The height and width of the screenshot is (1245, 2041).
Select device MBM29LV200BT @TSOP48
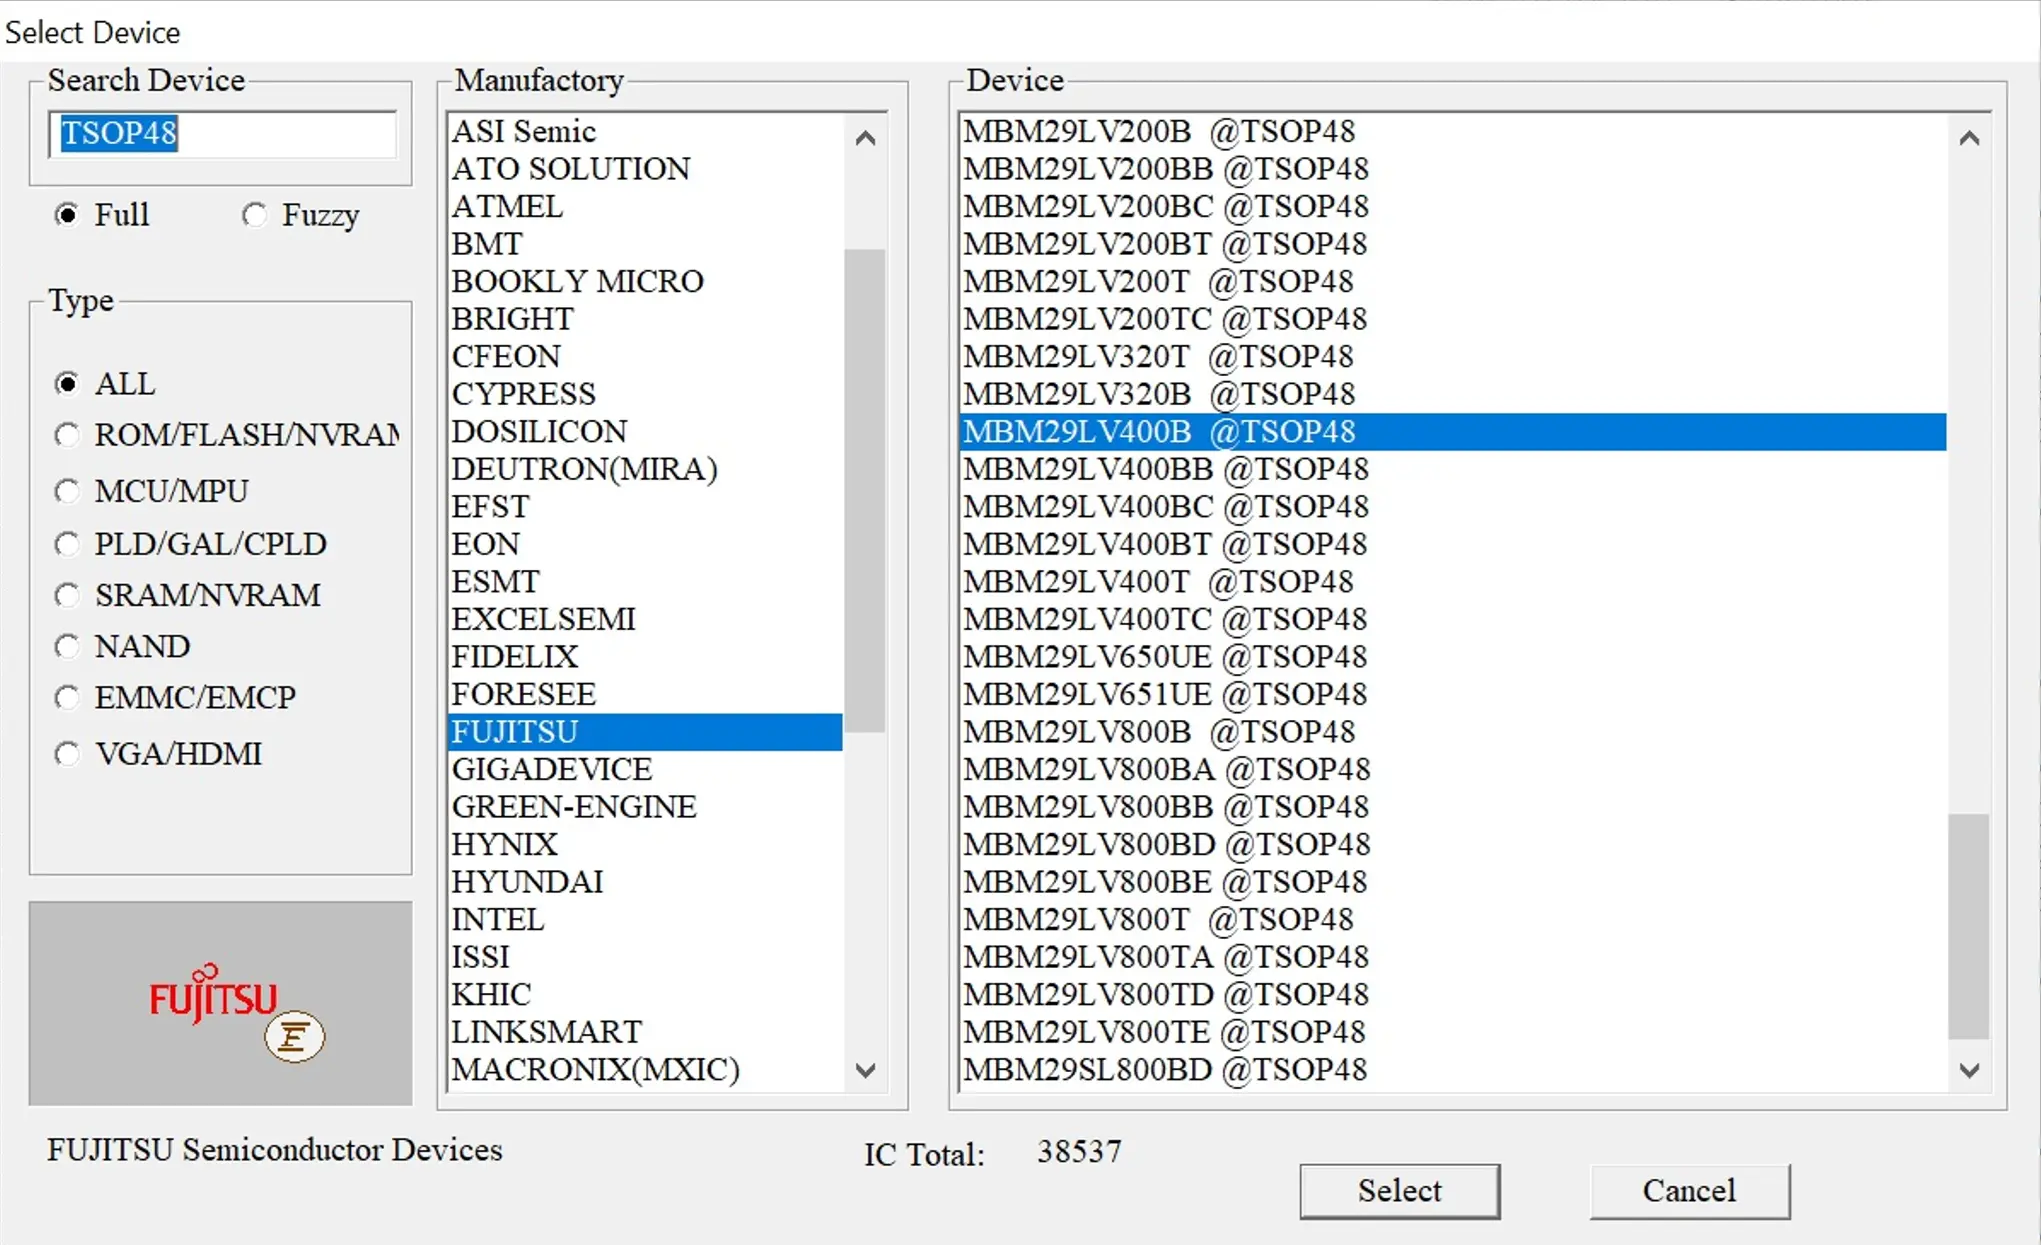point(1452,244)
